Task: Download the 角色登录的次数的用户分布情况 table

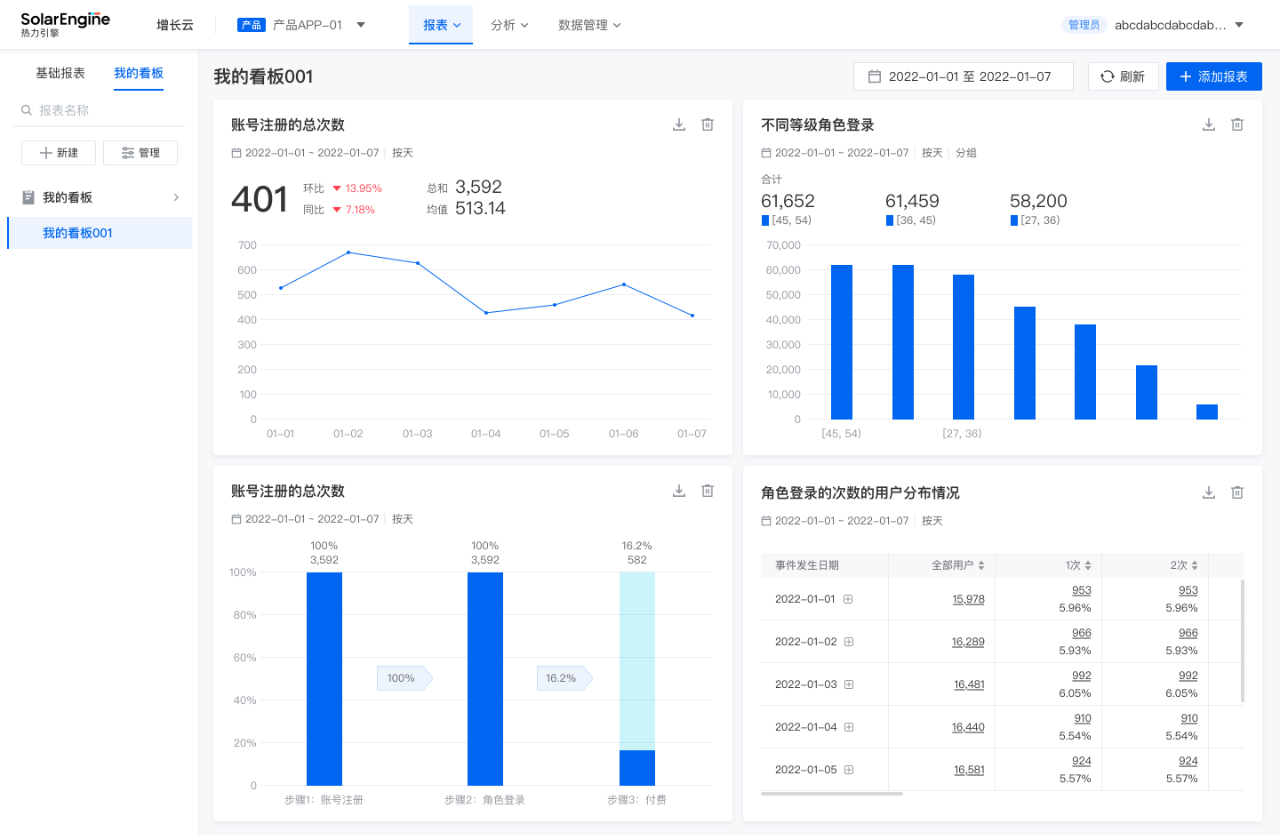Action: pos(1208,492)
